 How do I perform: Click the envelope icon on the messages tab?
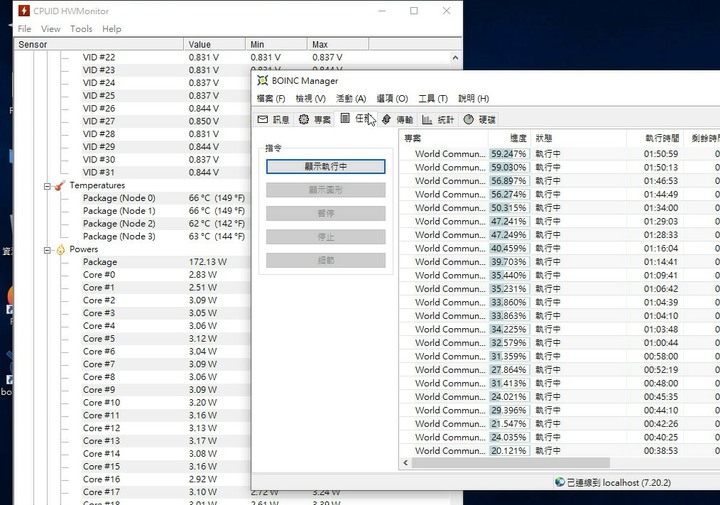pyautogui.click(x=263, y=119)
